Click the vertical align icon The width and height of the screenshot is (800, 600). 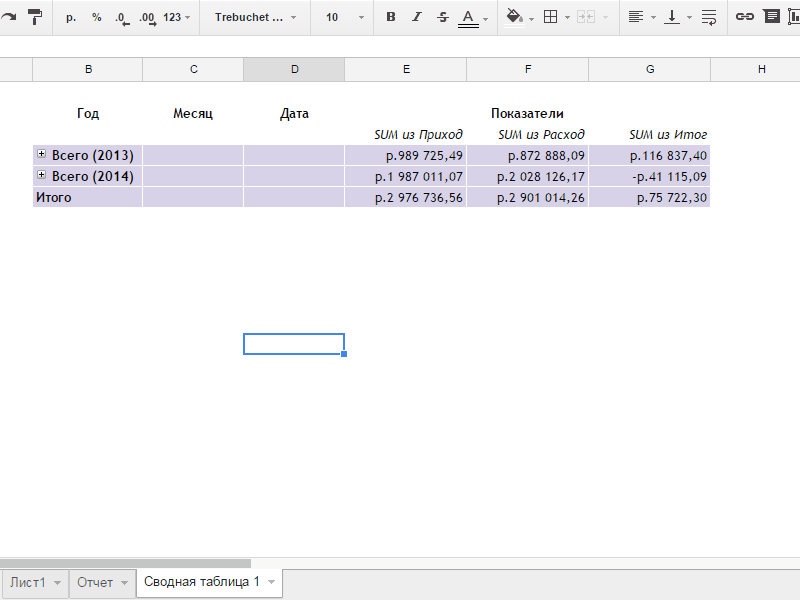[x=672, y=17]
